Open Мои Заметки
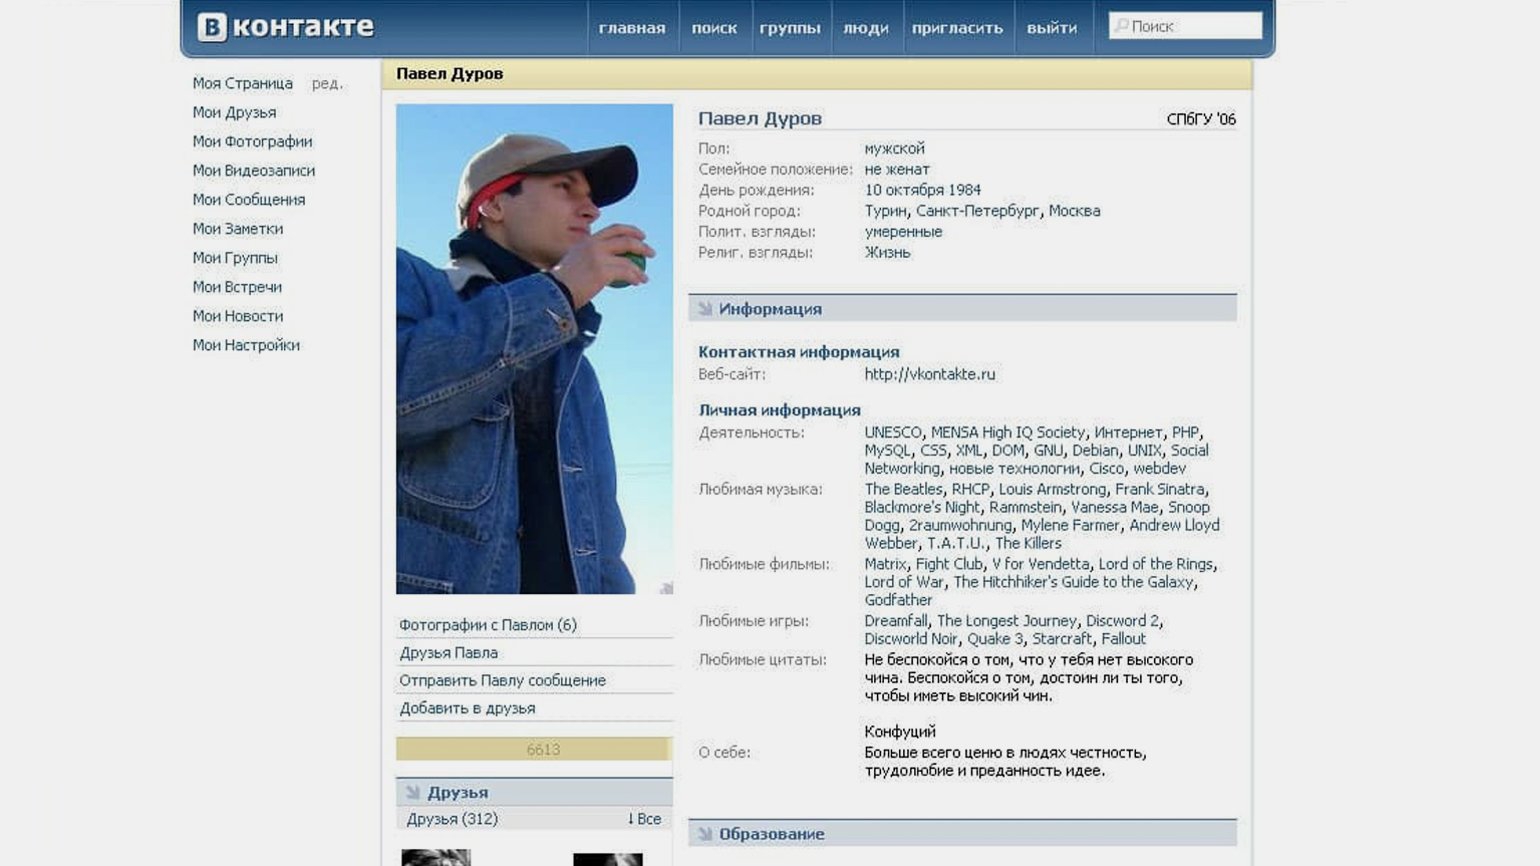The image size is (1540, 866). coord(238,228)
